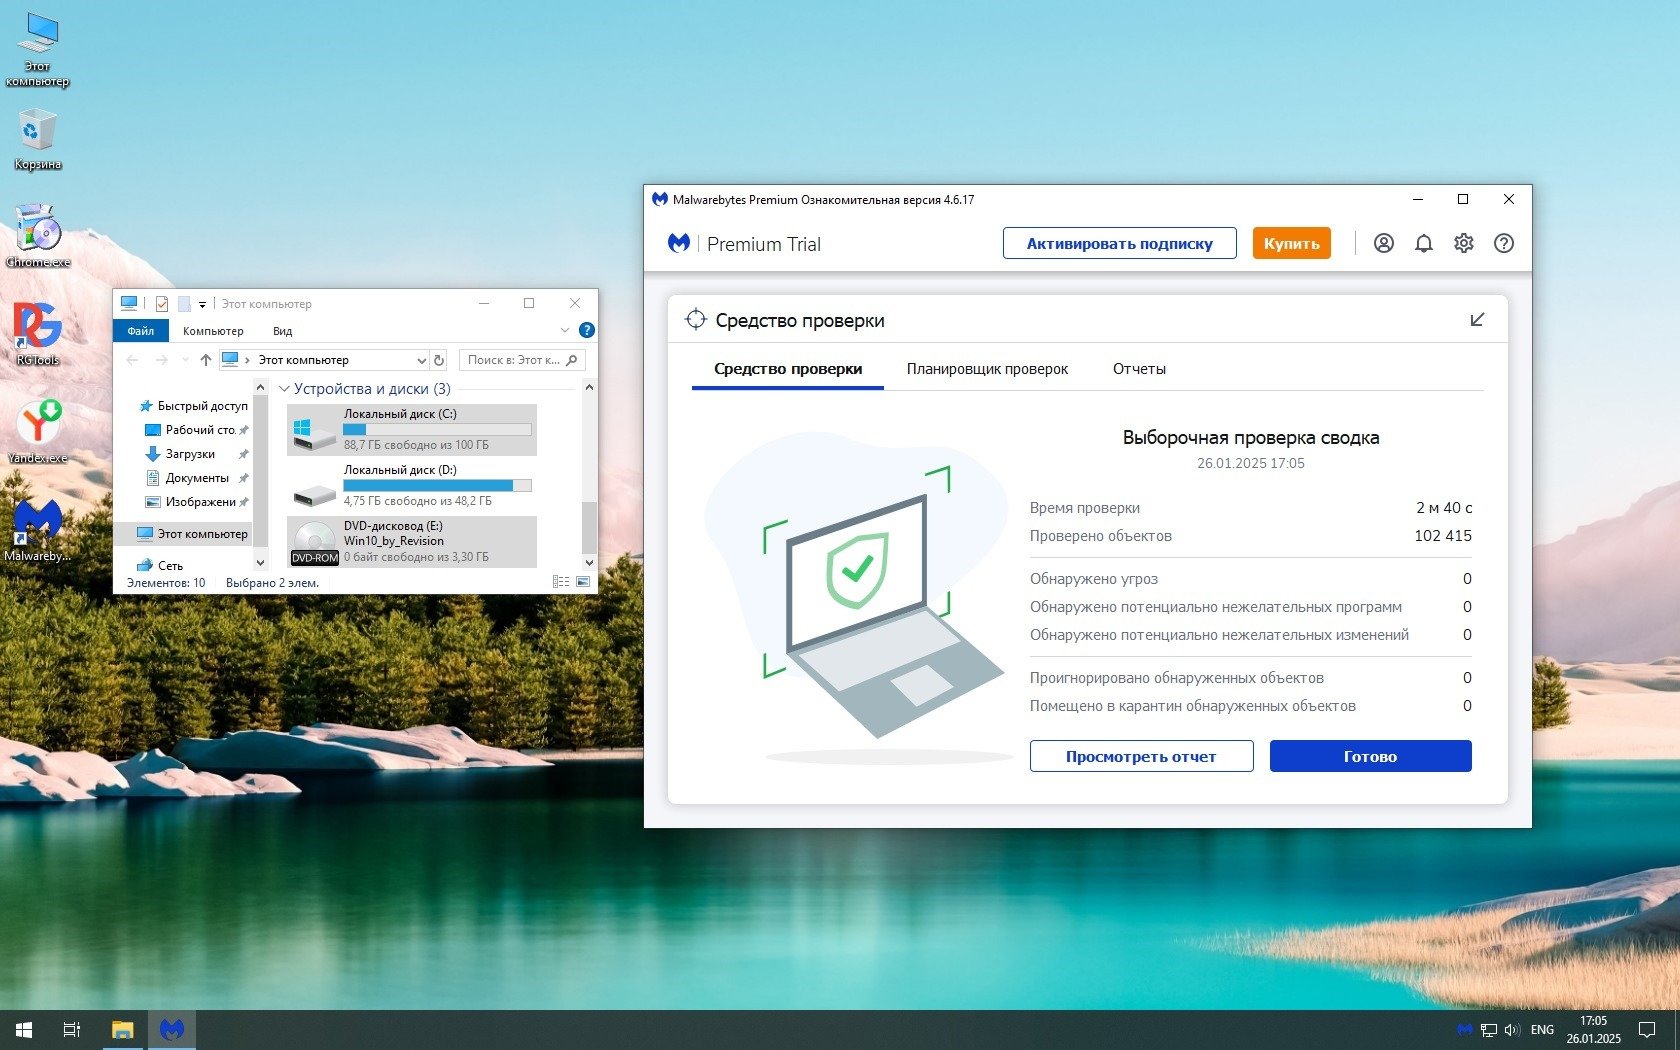Viewport: 1680px width, 1050px height.
Task: Select Локальный диск (C:)
Action: [412, 429]
